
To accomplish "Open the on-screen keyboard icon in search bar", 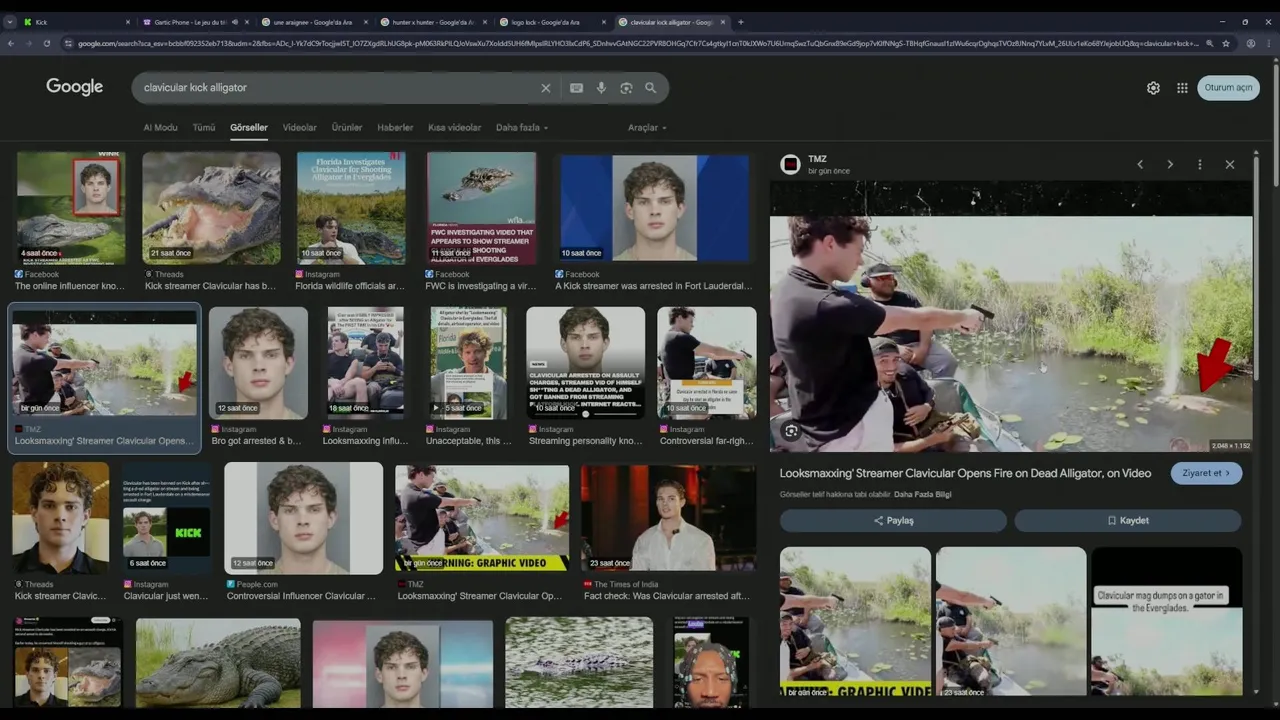I will 576,88.
